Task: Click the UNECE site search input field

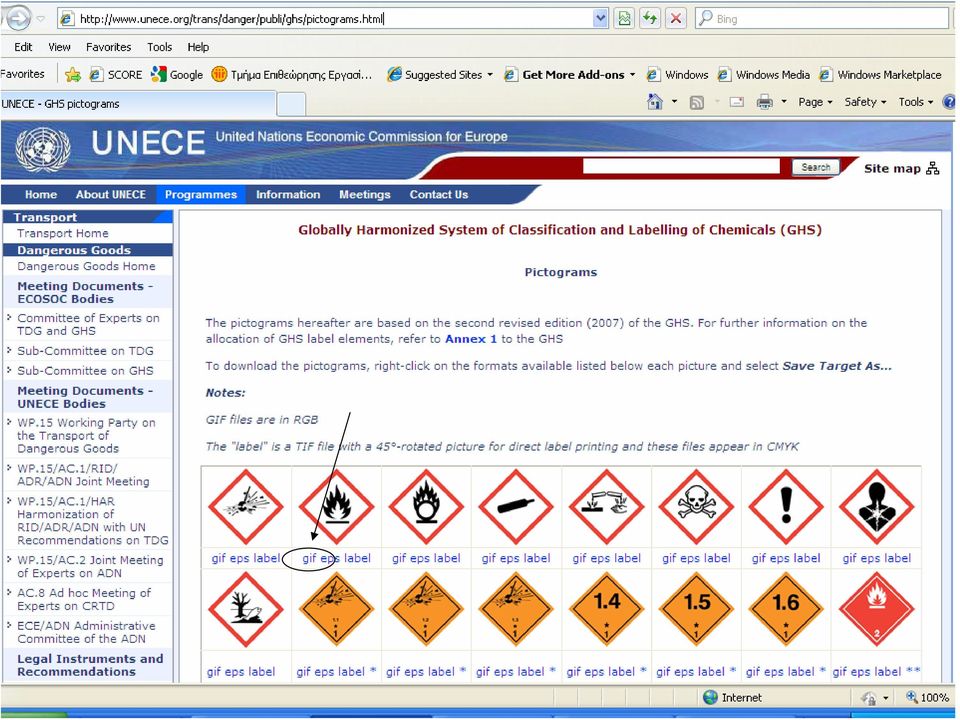Action: click(681, 167)
